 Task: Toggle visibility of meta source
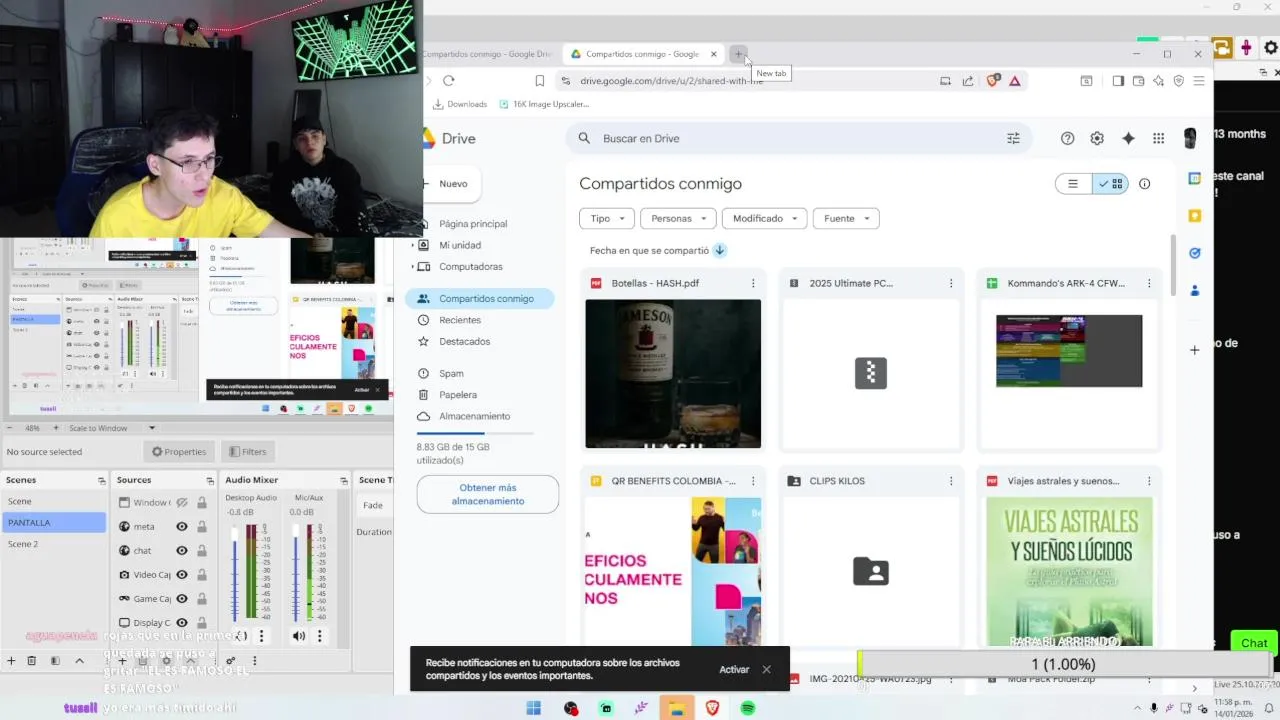pyautogui.click(x=182, y=527)
